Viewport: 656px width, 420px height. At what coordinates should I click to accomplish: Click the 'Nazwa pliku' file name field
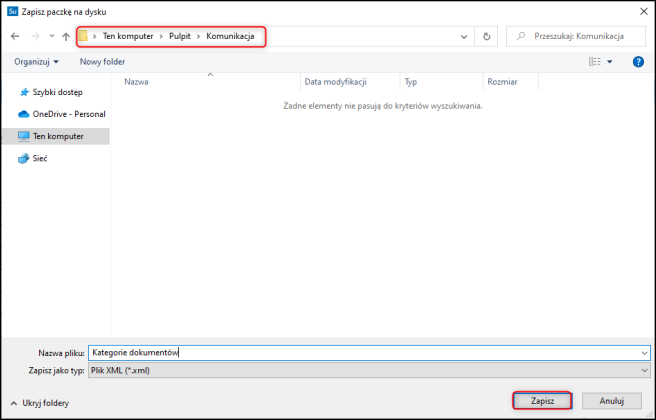coord(369,353)
